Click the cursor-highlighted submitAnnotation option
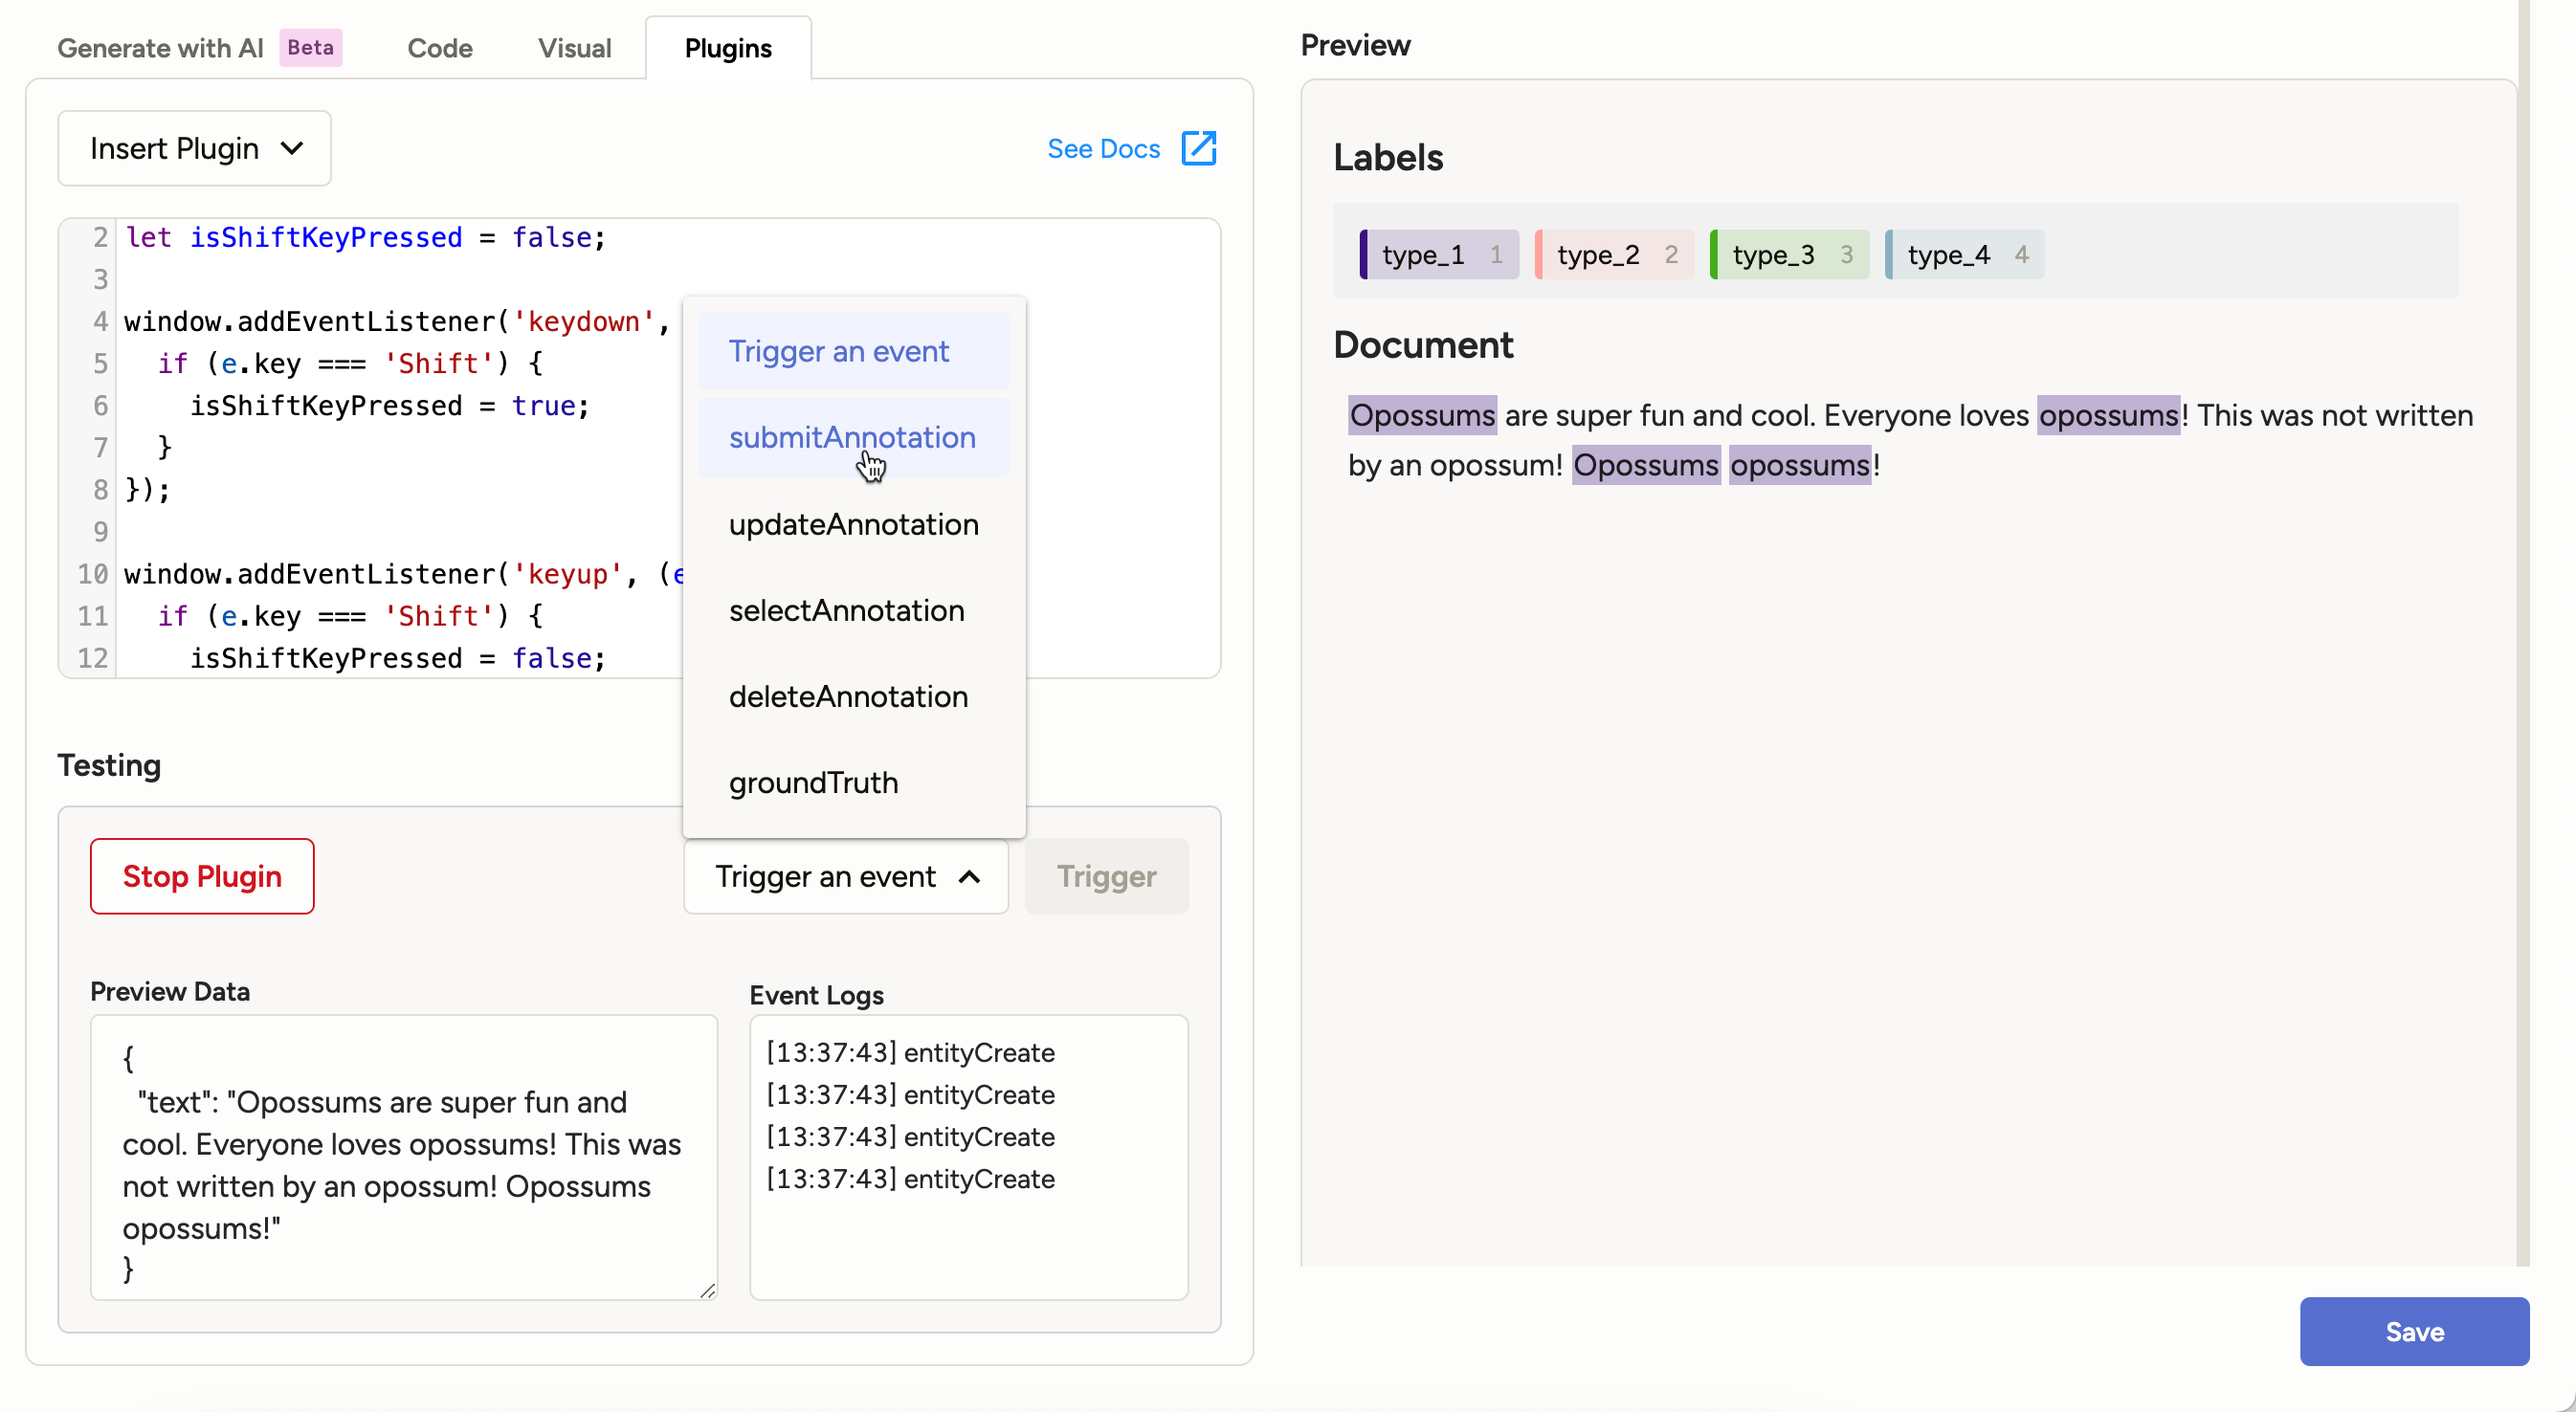 pos(851,437)
